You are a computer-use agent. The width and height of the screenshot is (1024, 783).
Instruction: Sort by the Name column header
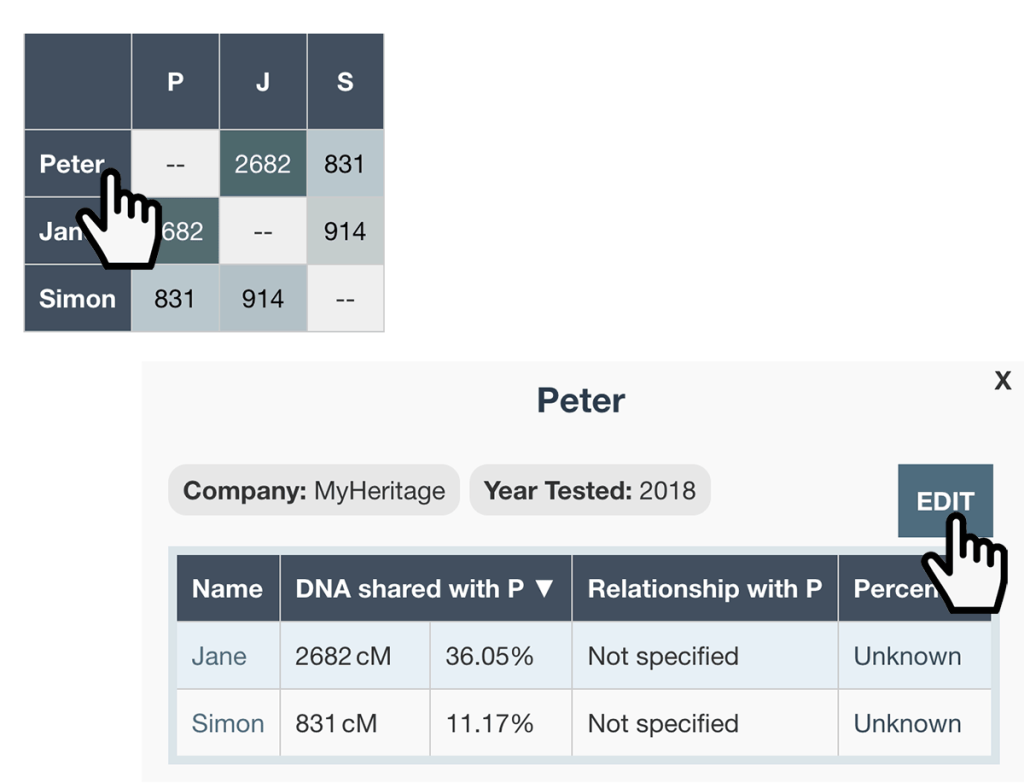click(227, 589)
